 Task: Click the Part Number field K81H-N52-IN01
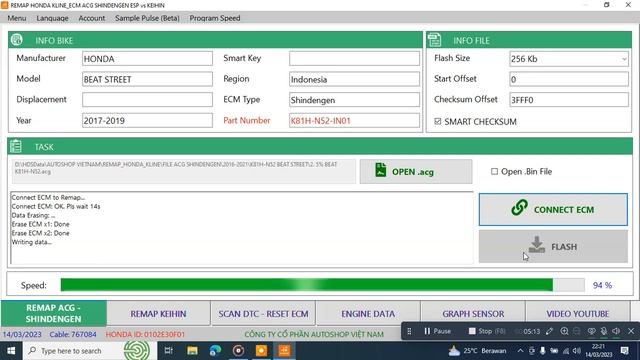[354, 120]
